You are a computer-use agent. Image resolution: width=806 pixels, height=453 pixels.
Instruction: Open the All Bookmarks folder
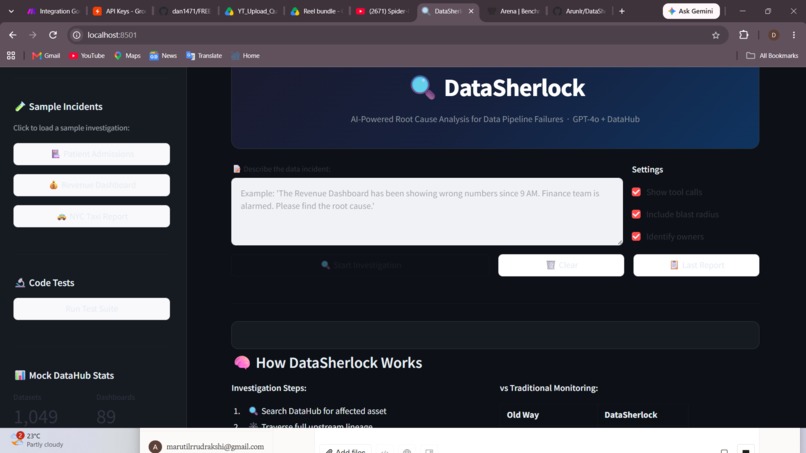click(x=772, y=56)
